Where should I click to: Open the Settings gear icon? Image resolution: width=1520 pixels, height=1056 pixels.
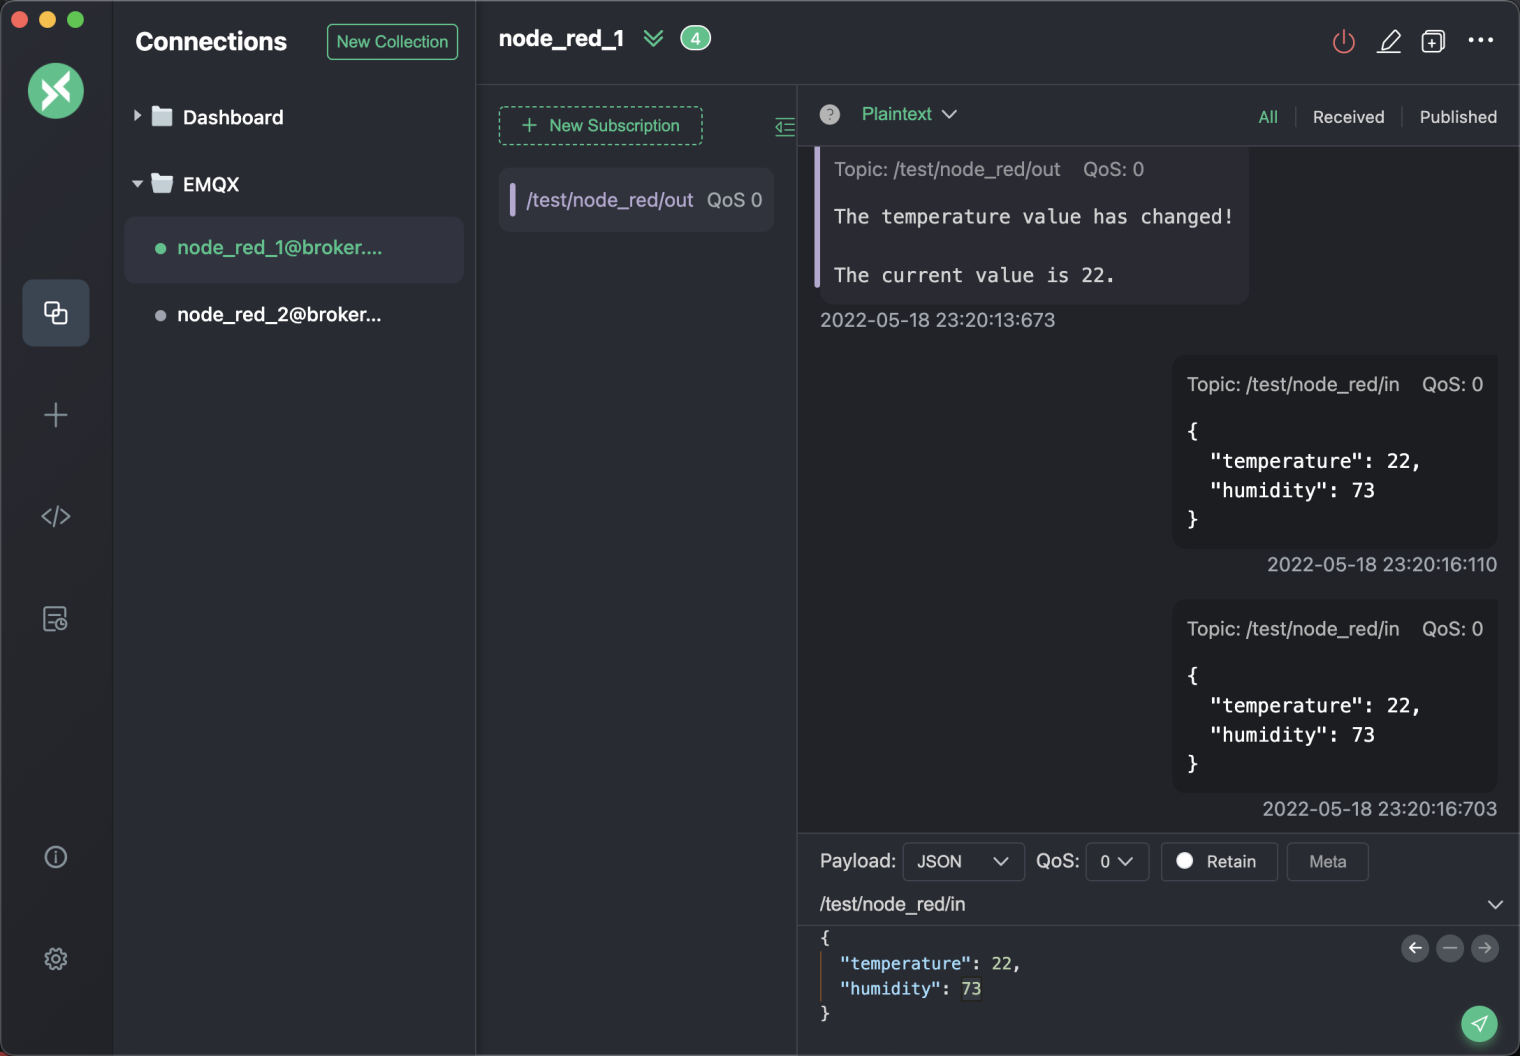[56, 959]
